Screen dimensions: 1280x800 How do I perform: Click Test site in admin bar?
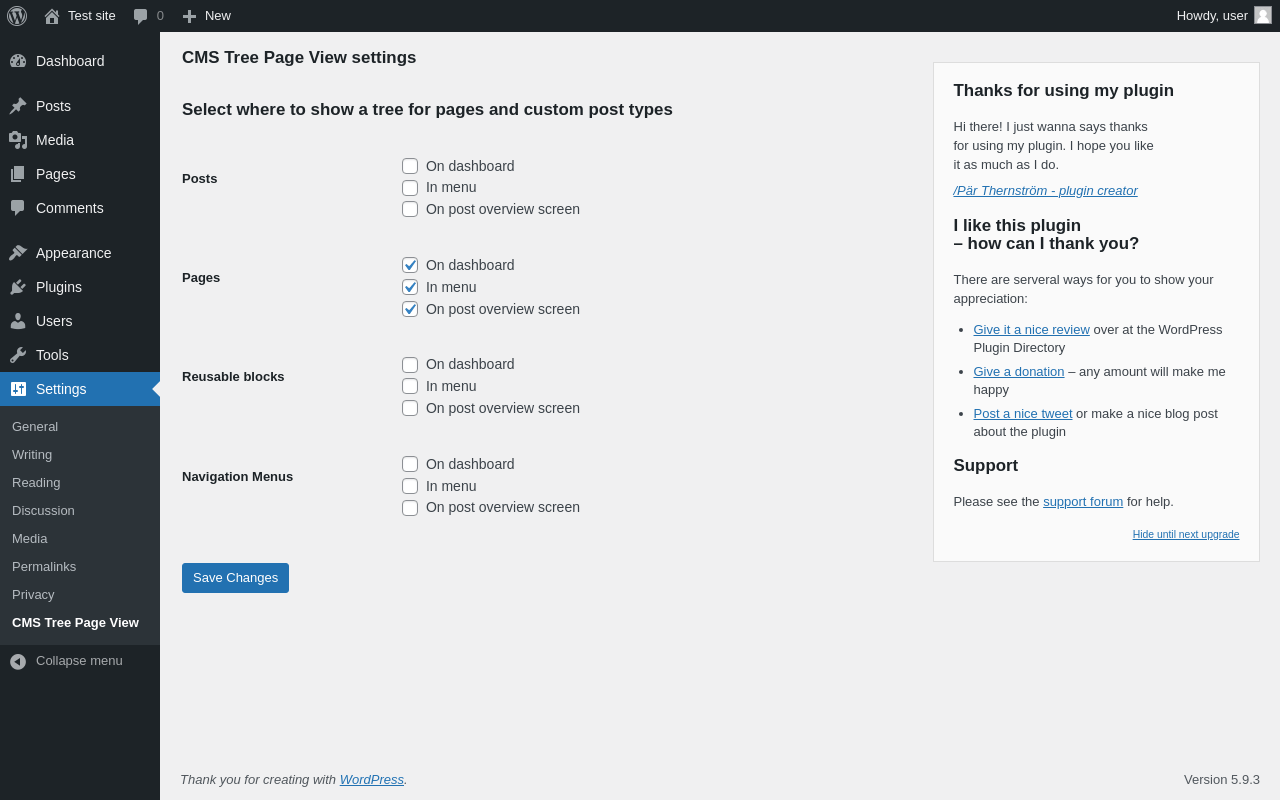point(92,16)
